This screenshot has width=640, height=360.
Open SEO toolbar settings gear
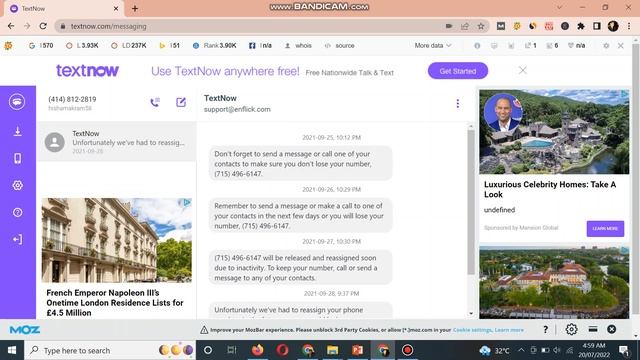[x=606, y=45]
